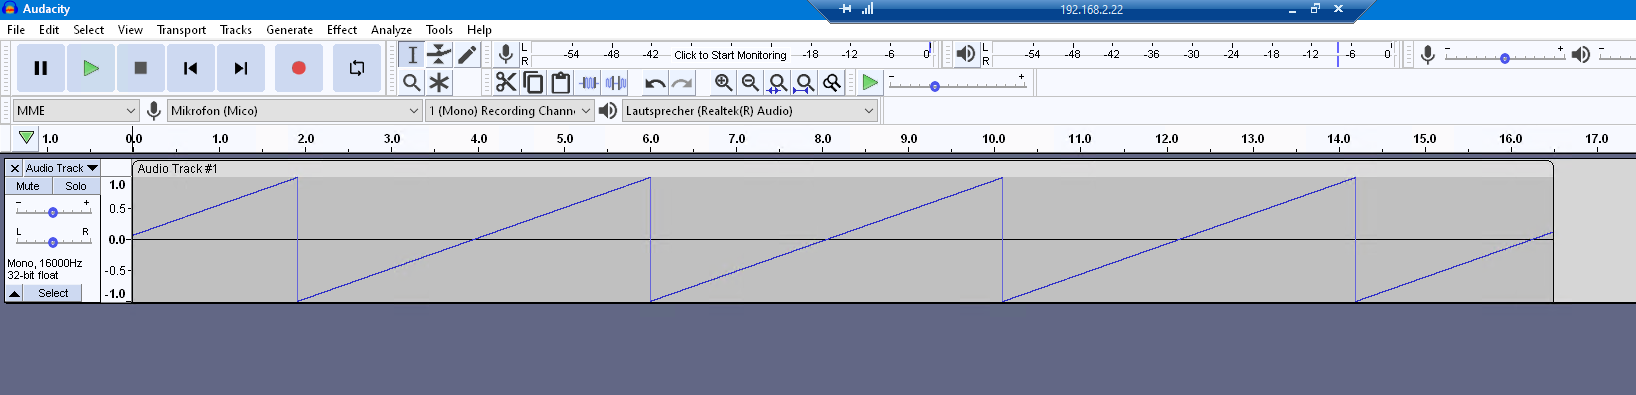
Task: Select the Envelope tool
Action: point(439,55)
